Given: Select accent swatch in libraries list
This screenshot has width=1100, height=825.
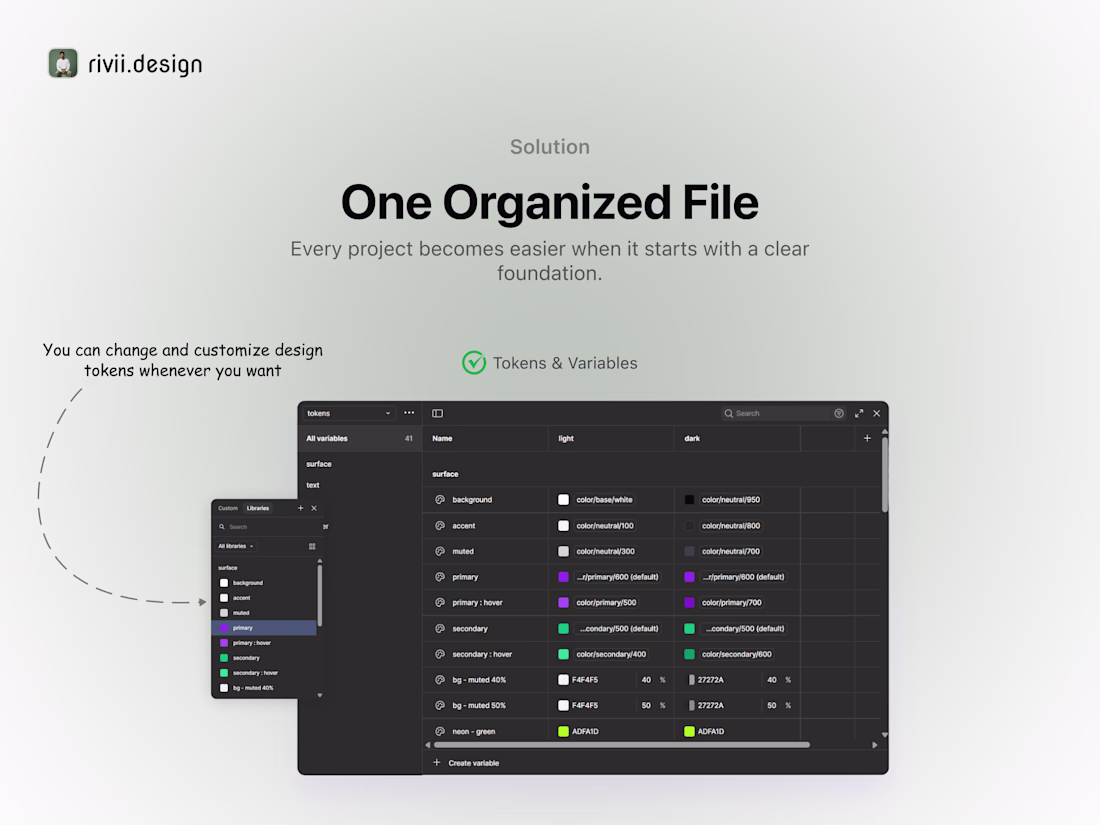Looking at the screenshot, I should tap(224, 598).
